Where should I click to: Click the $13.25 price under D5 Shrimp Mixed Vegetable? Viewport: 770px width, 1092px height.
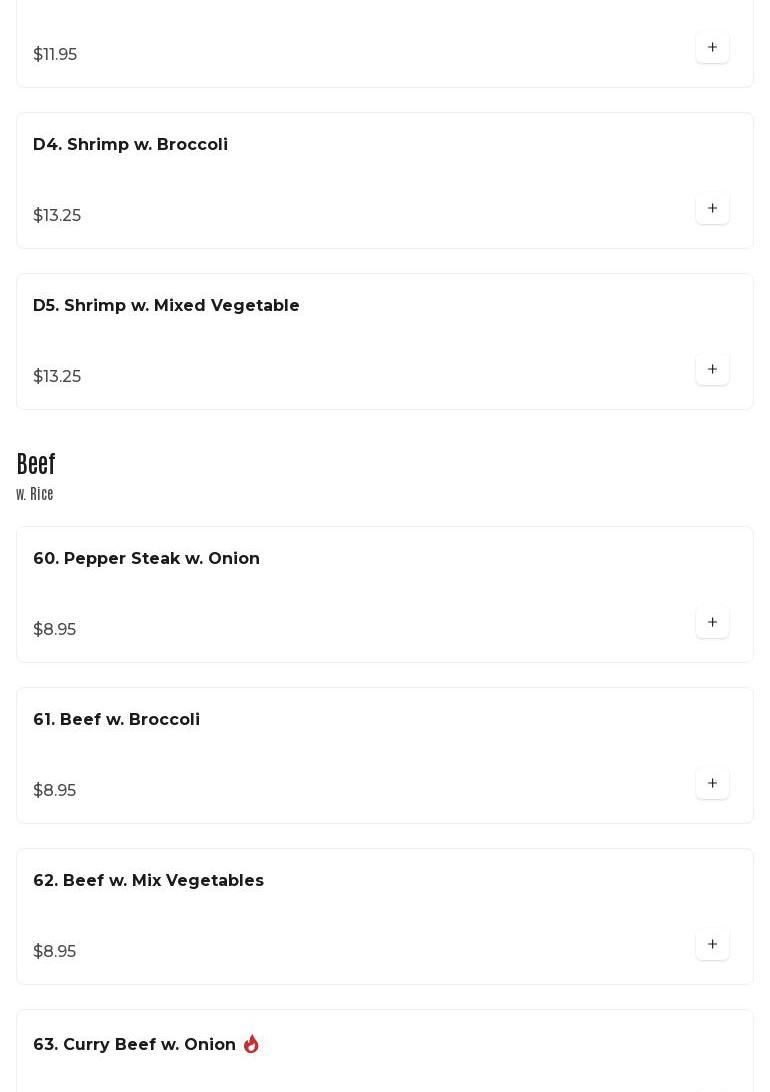click(57, 376)
